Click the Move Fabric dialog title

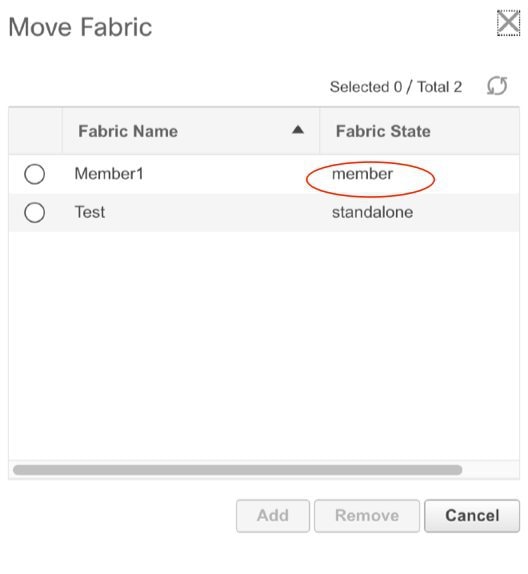click(80, 27)
